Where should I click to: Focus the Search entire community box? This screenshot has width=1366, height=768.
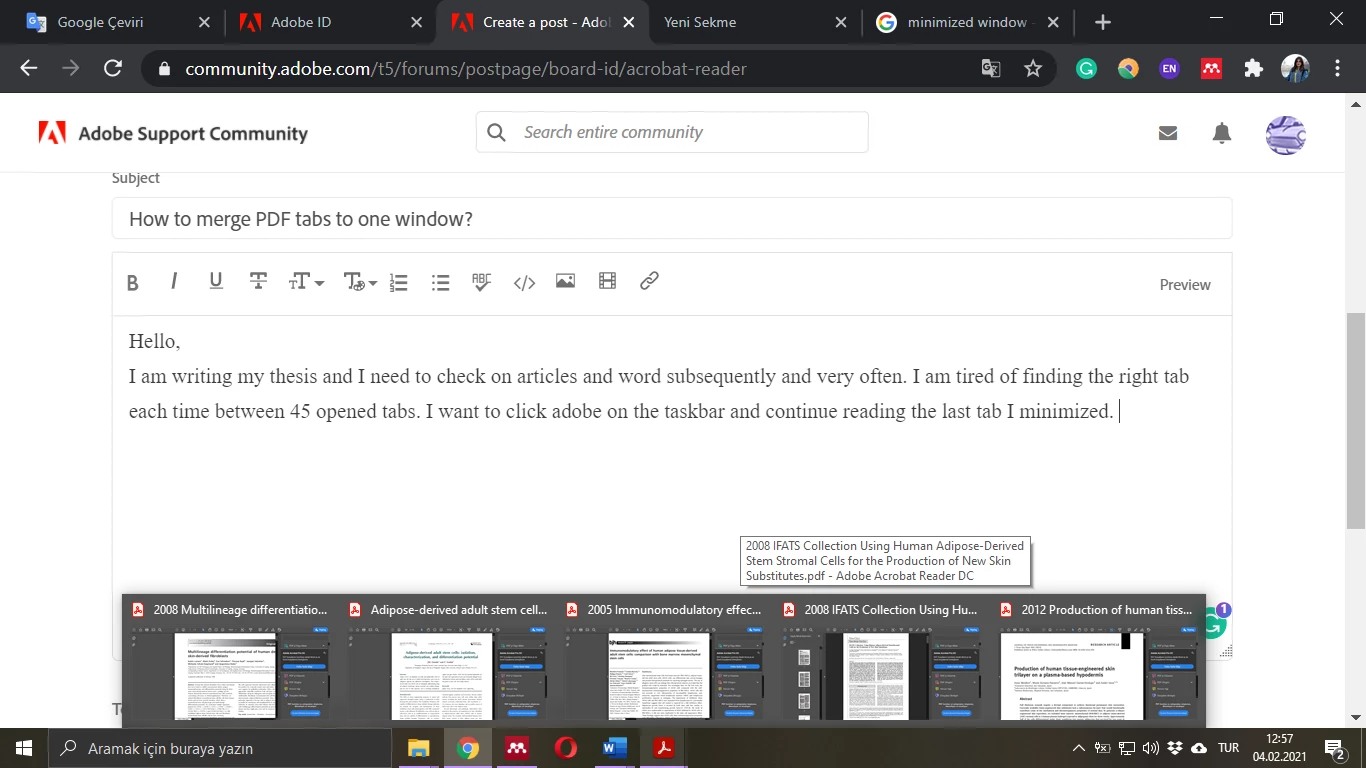pos(670,132)
